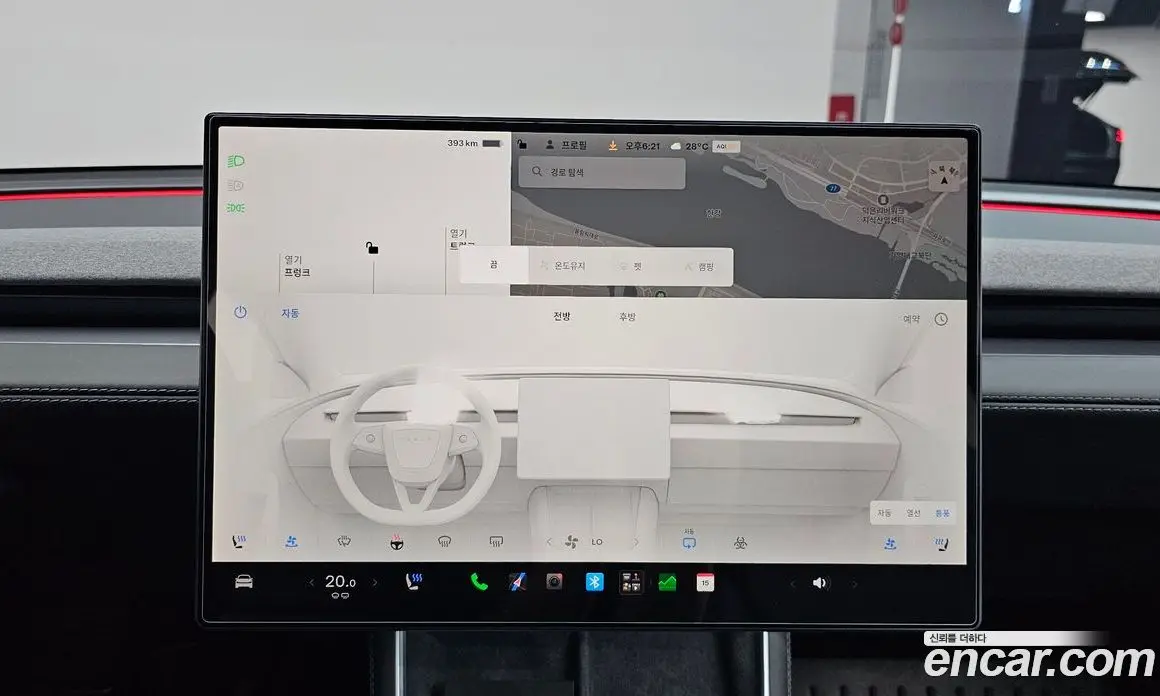Tap the green headlight indicator icon
This screenshot has width=1160, height=696.
coord(236,161)
